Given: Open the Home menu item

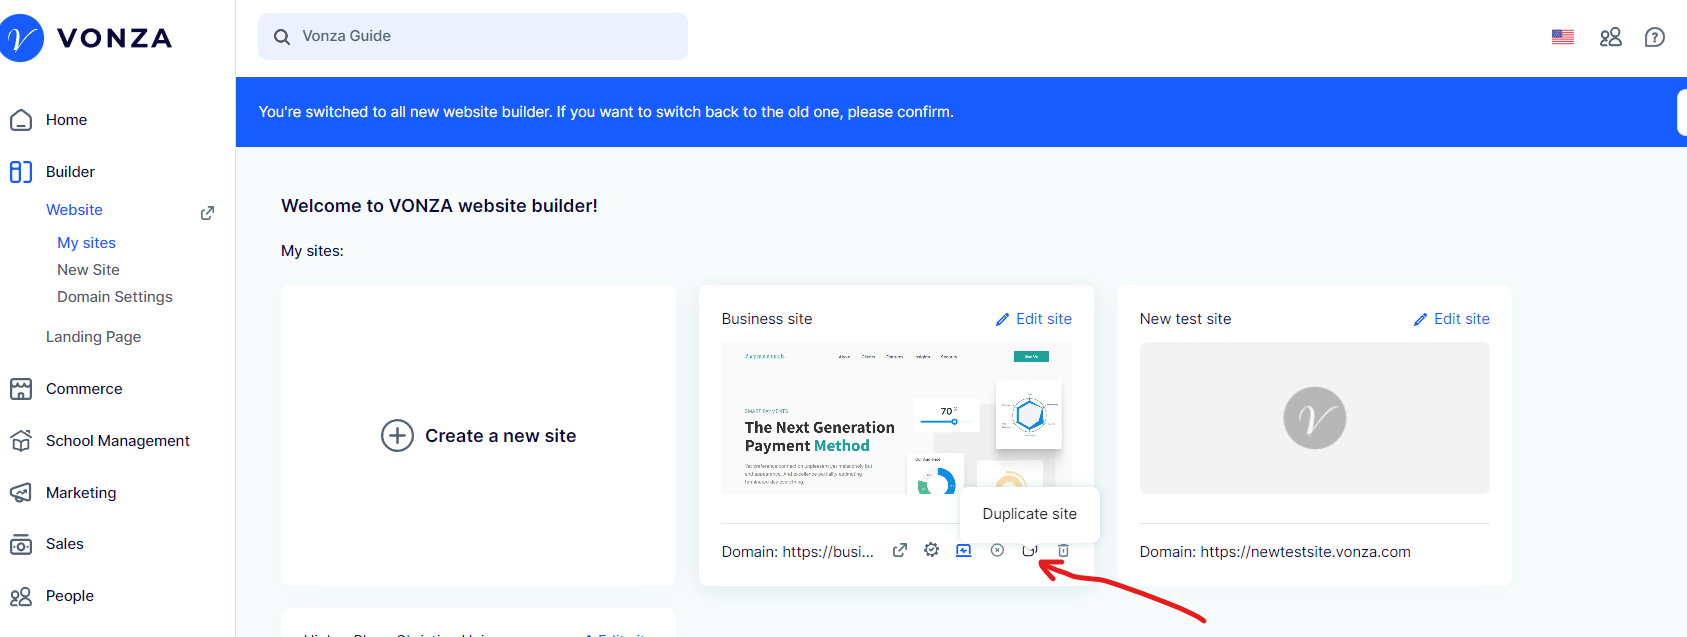Looking at the screenshot, I should [66, 120].
